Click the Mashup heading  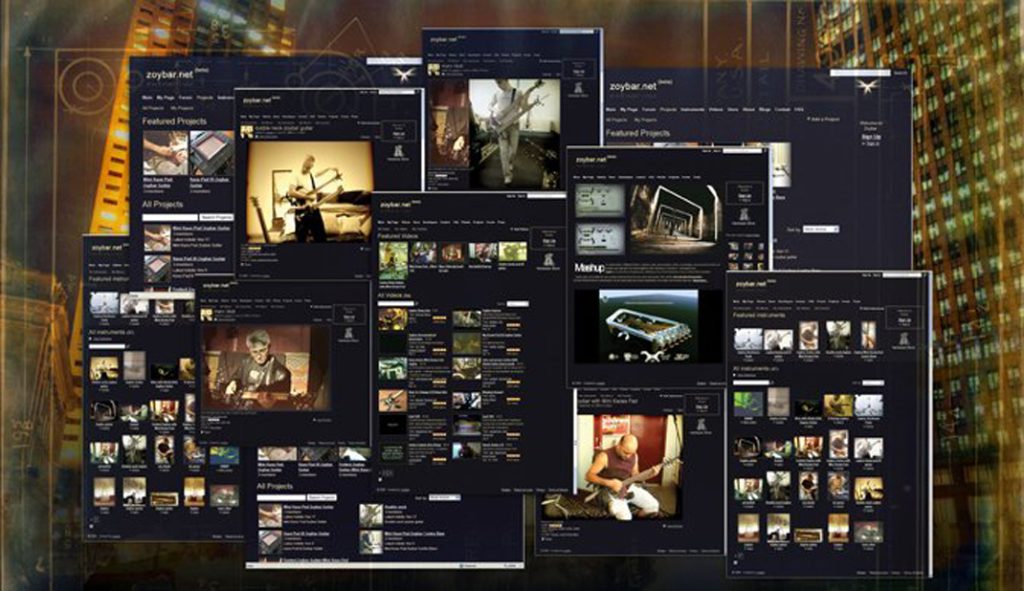click(x=589, y=269)
